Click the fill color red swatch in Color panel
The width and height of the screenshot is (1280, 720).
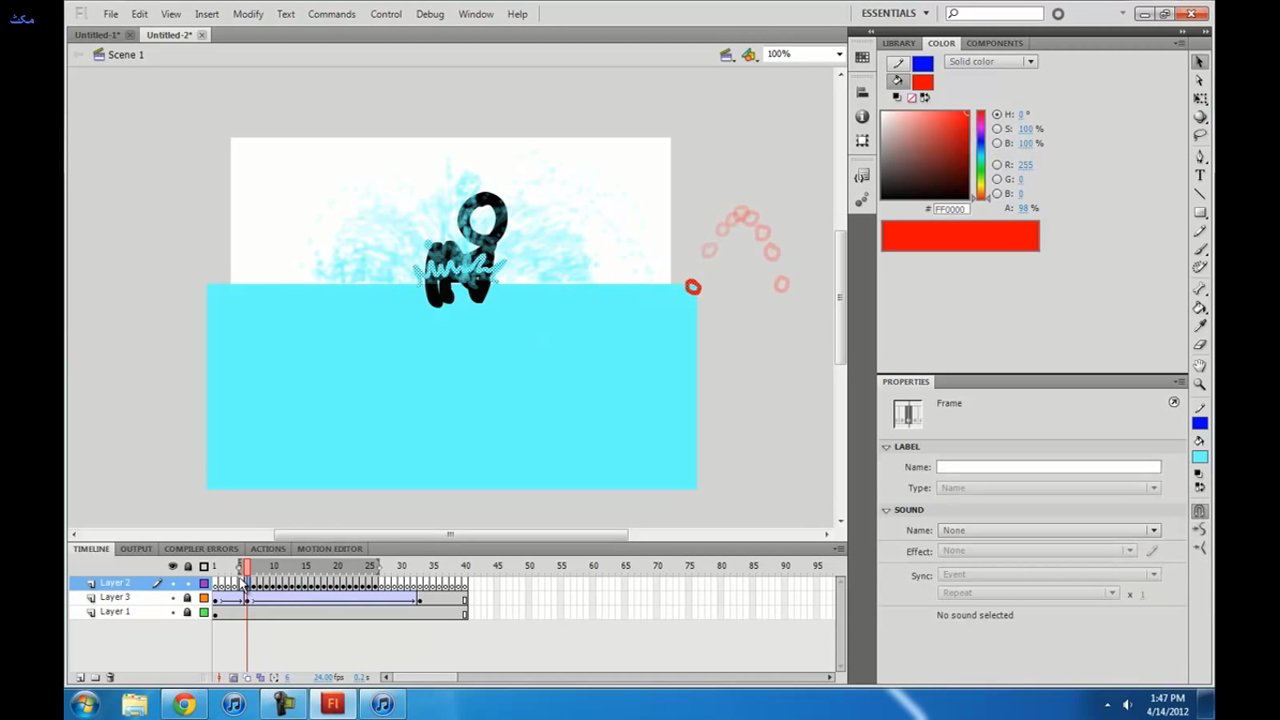(x=922, y=82)
